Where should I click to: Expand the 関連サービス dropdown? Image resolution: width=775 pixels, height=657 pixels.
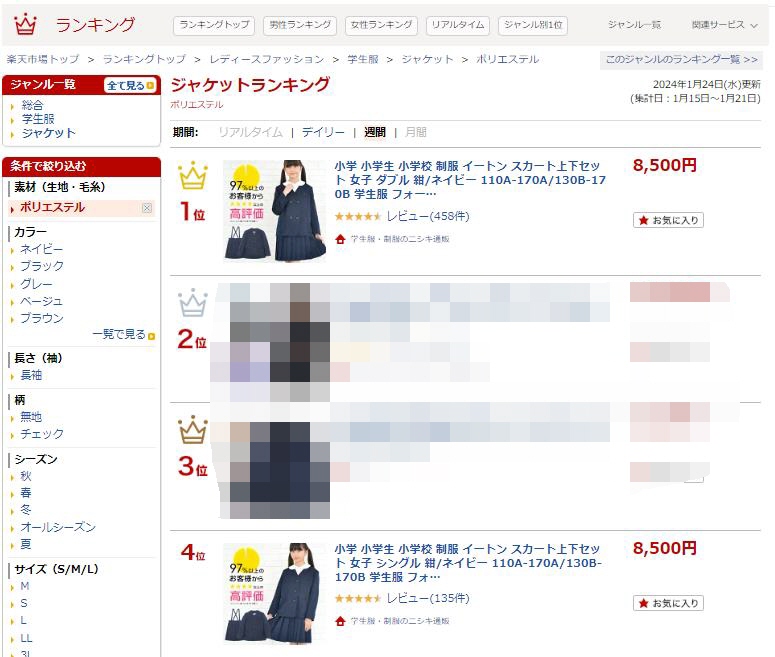click(724, 25)
